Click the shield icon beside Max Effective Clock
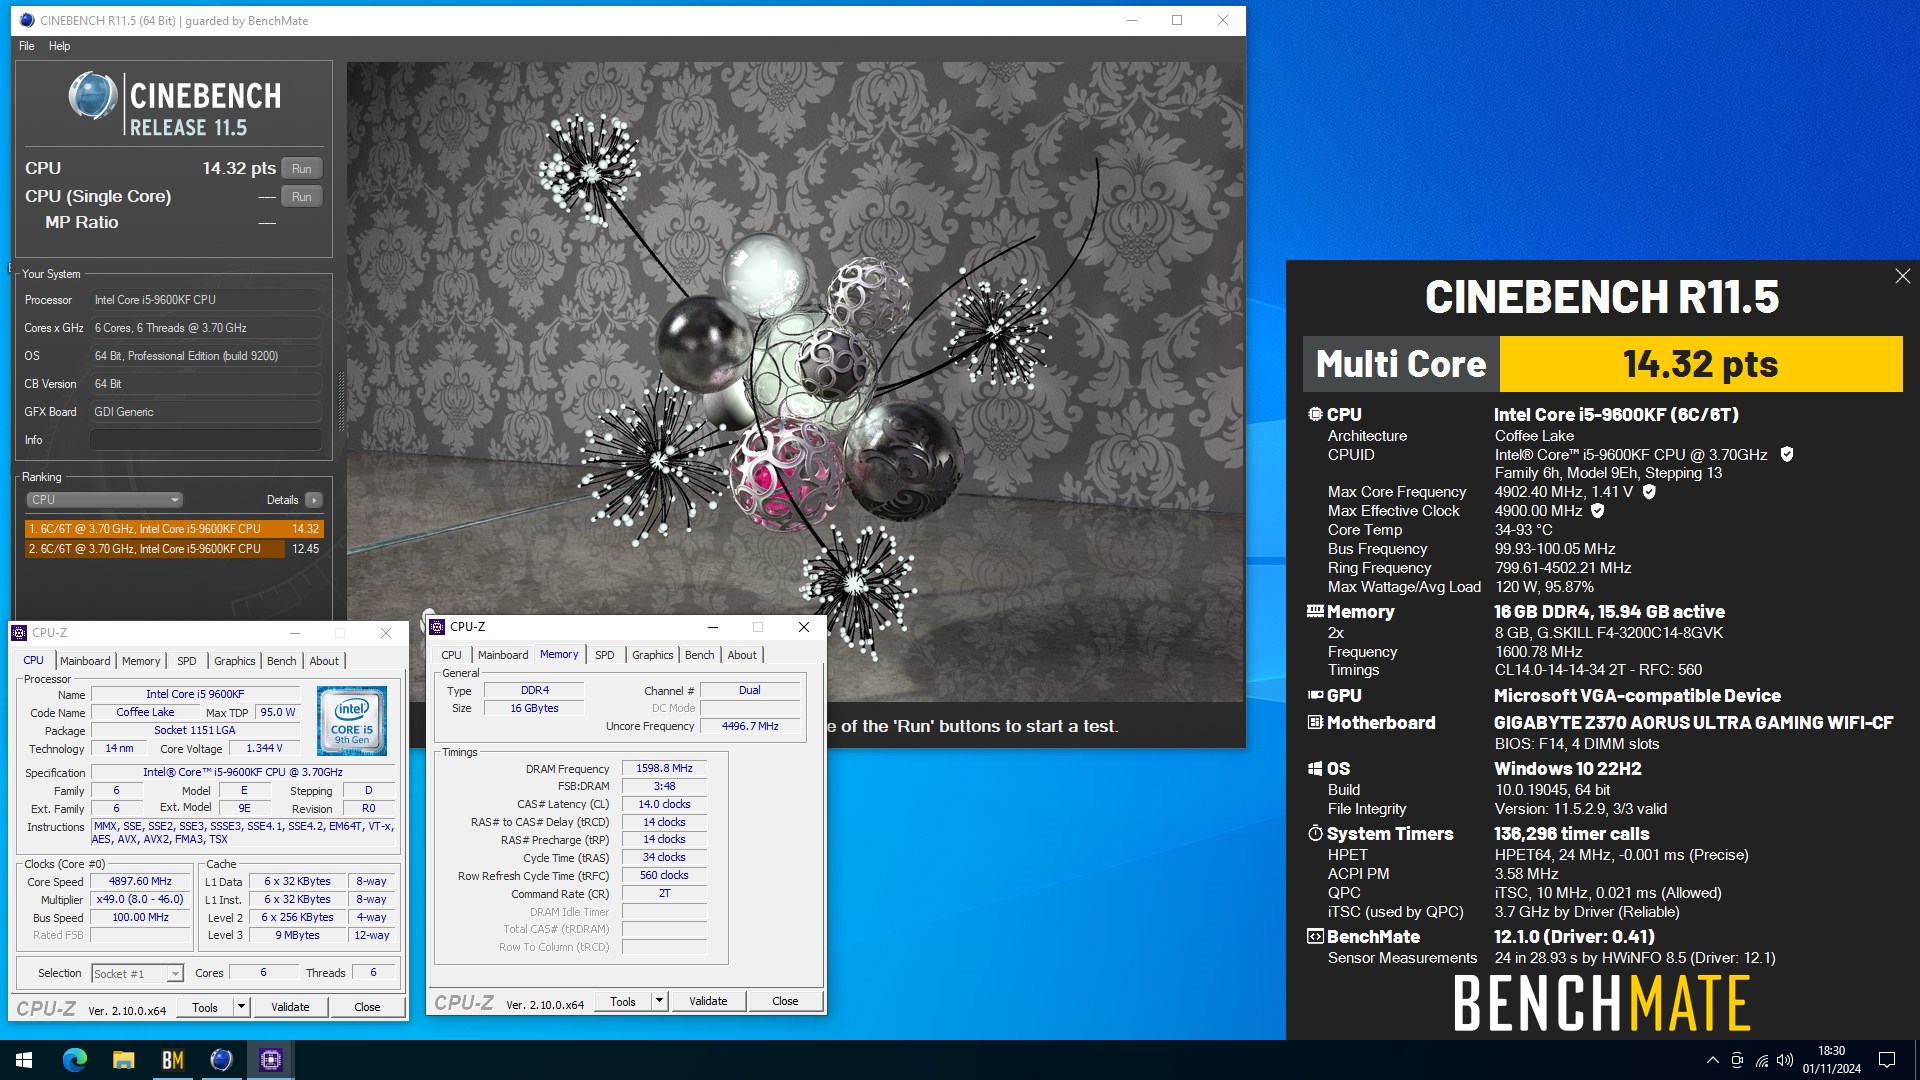Screen dimensions: 1920x1080 (x=1597, y=511)
